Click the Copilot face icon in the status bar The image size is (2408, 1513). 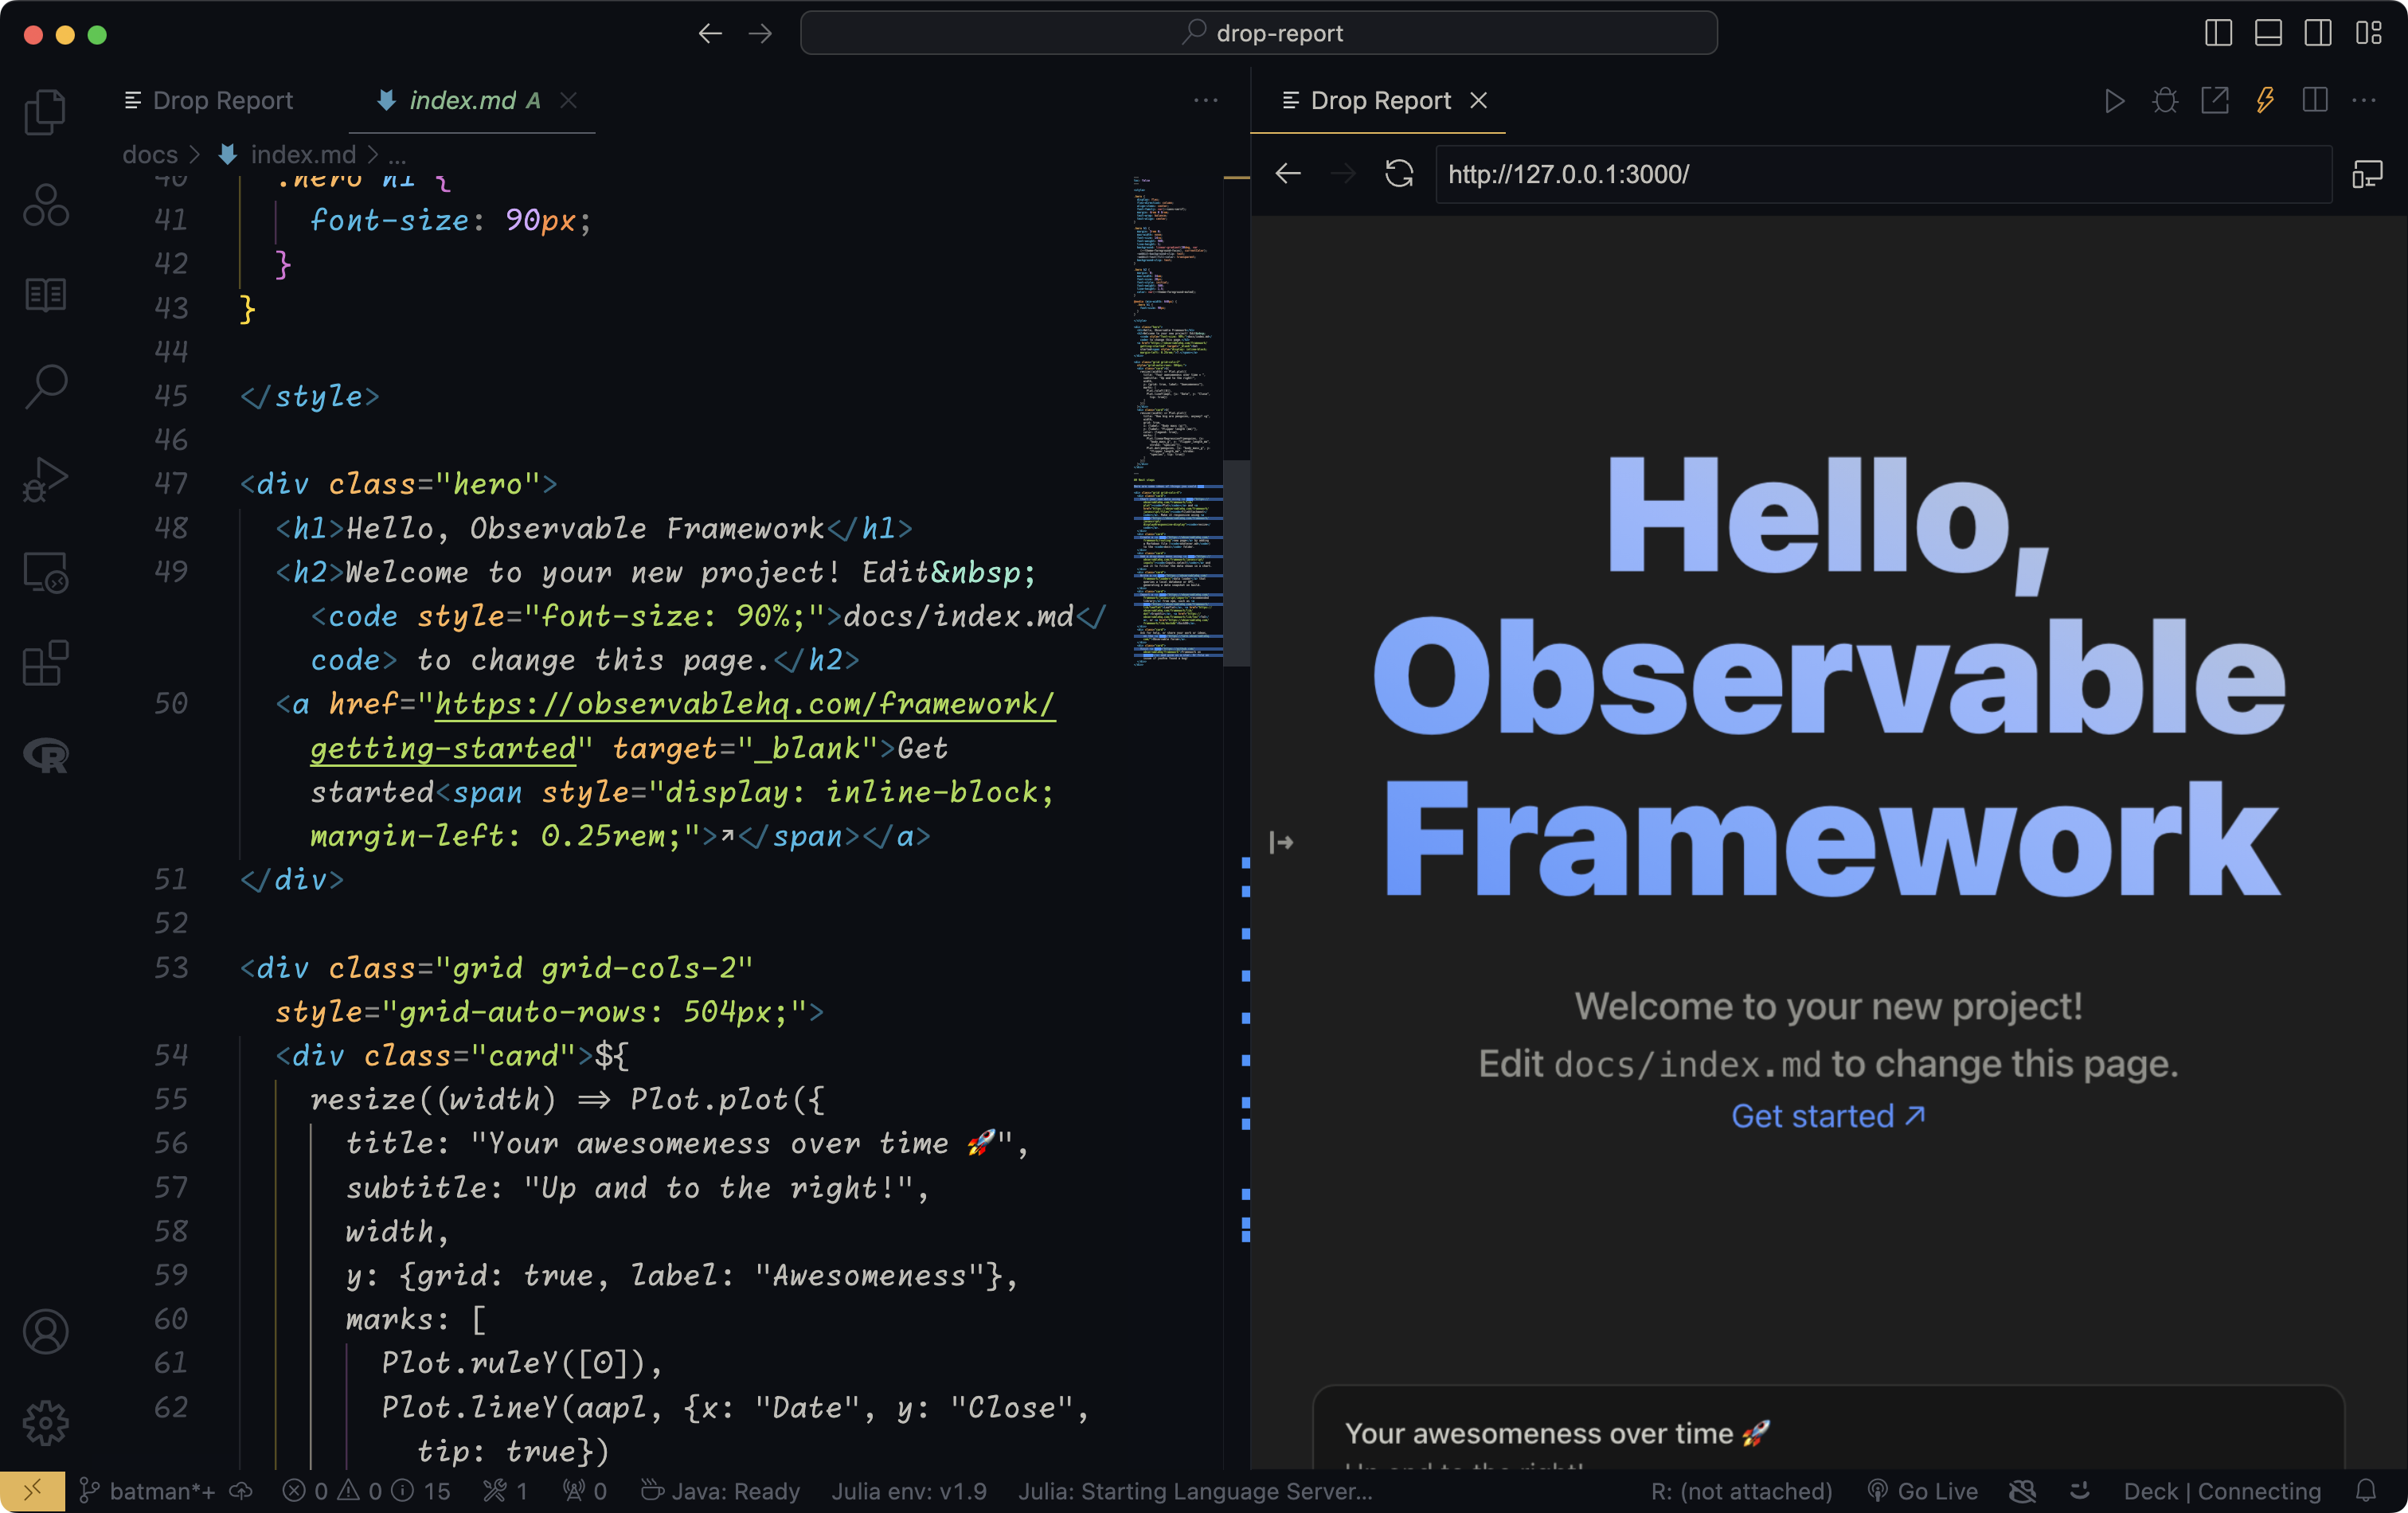[x=2080, y=1490]
